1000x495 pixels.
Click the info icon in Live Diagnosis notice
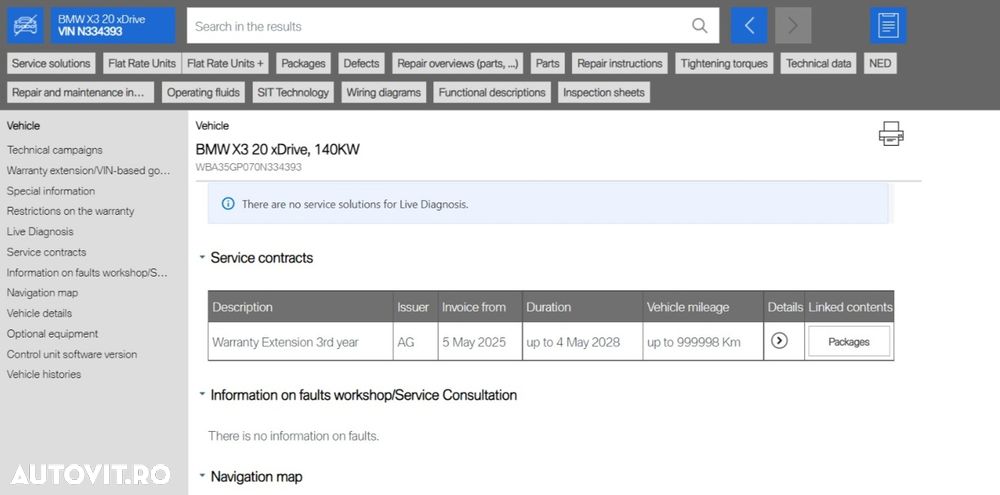pos(228,204)
